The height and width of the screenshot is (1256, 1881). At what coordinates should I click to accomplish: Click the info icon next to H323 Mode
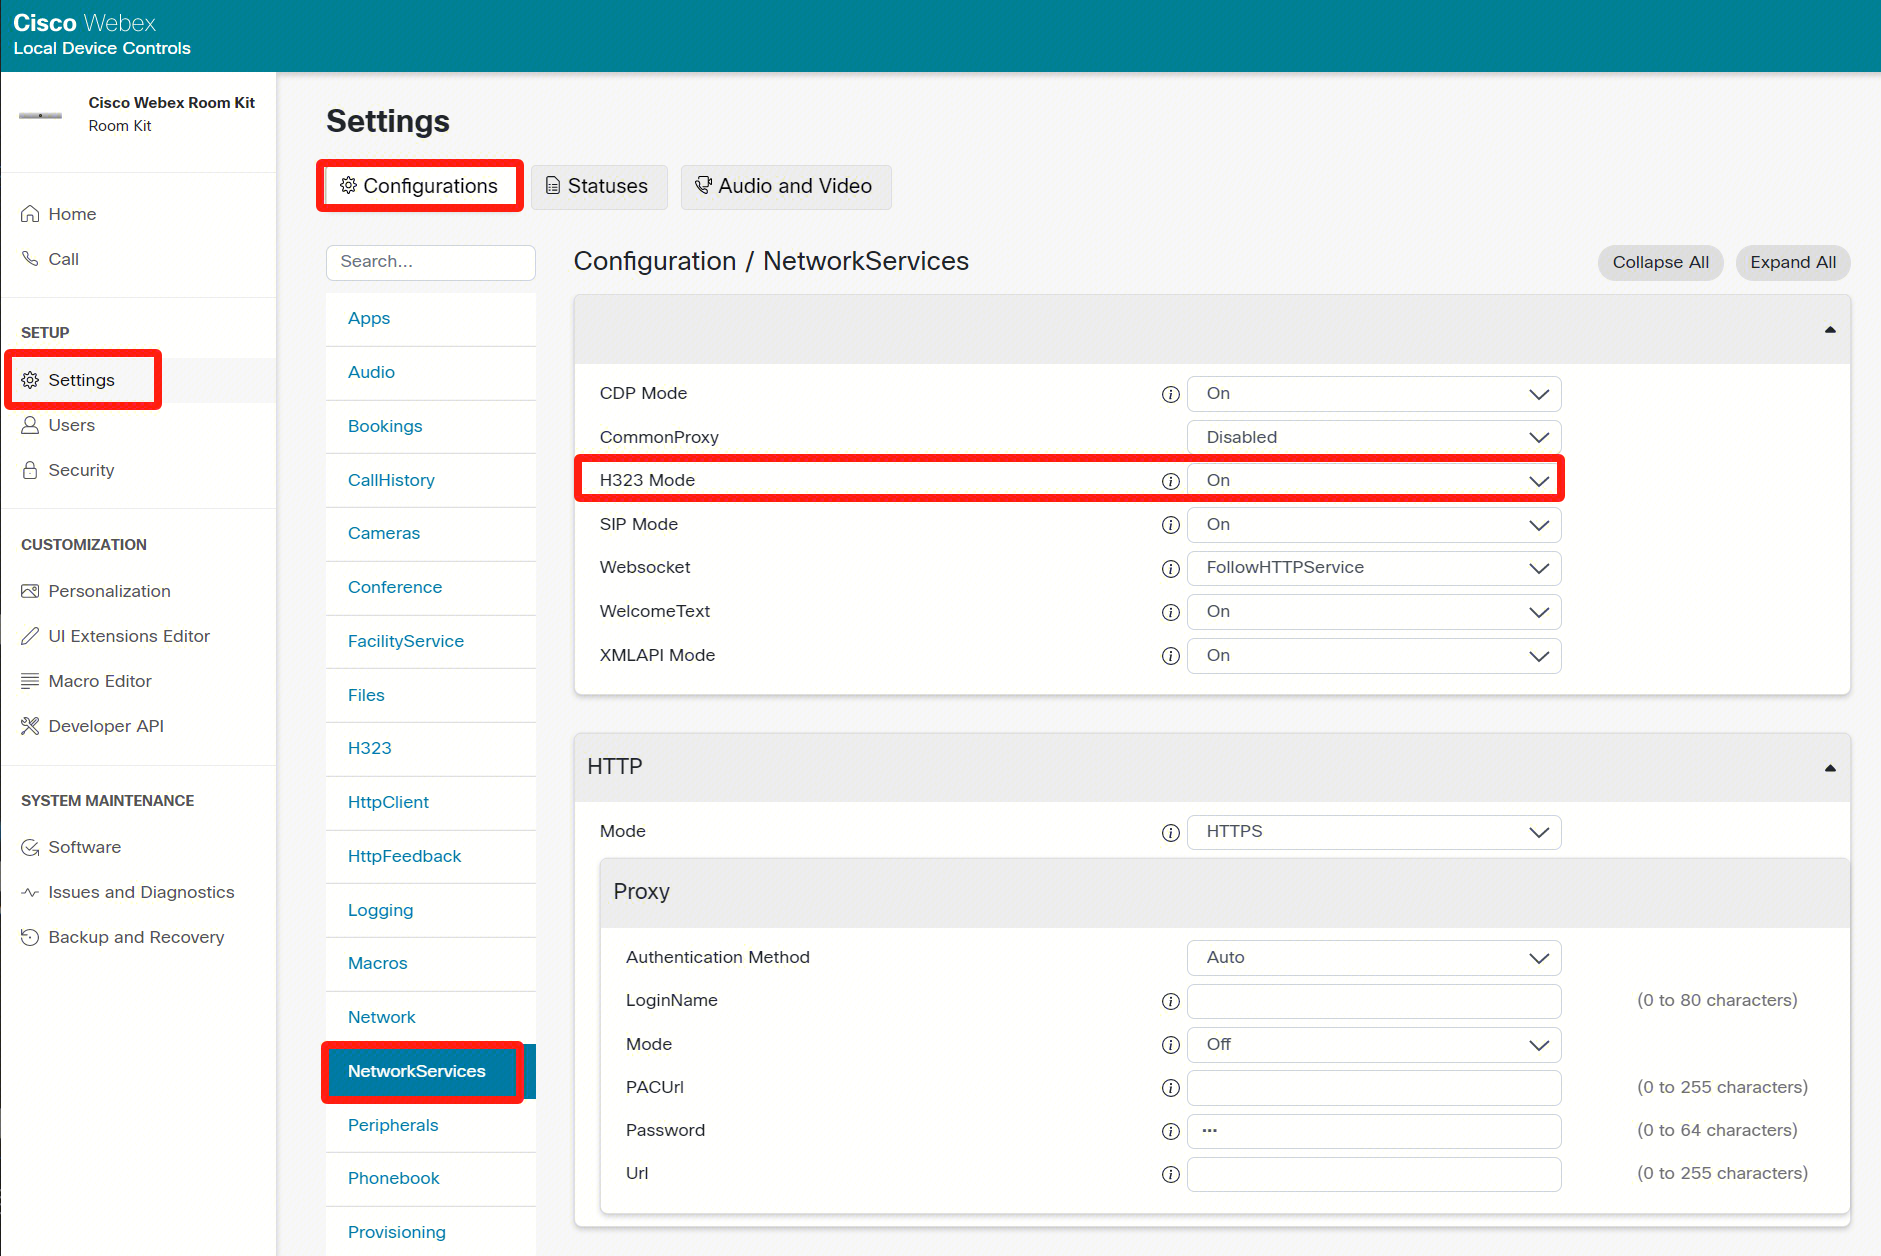1171,481
